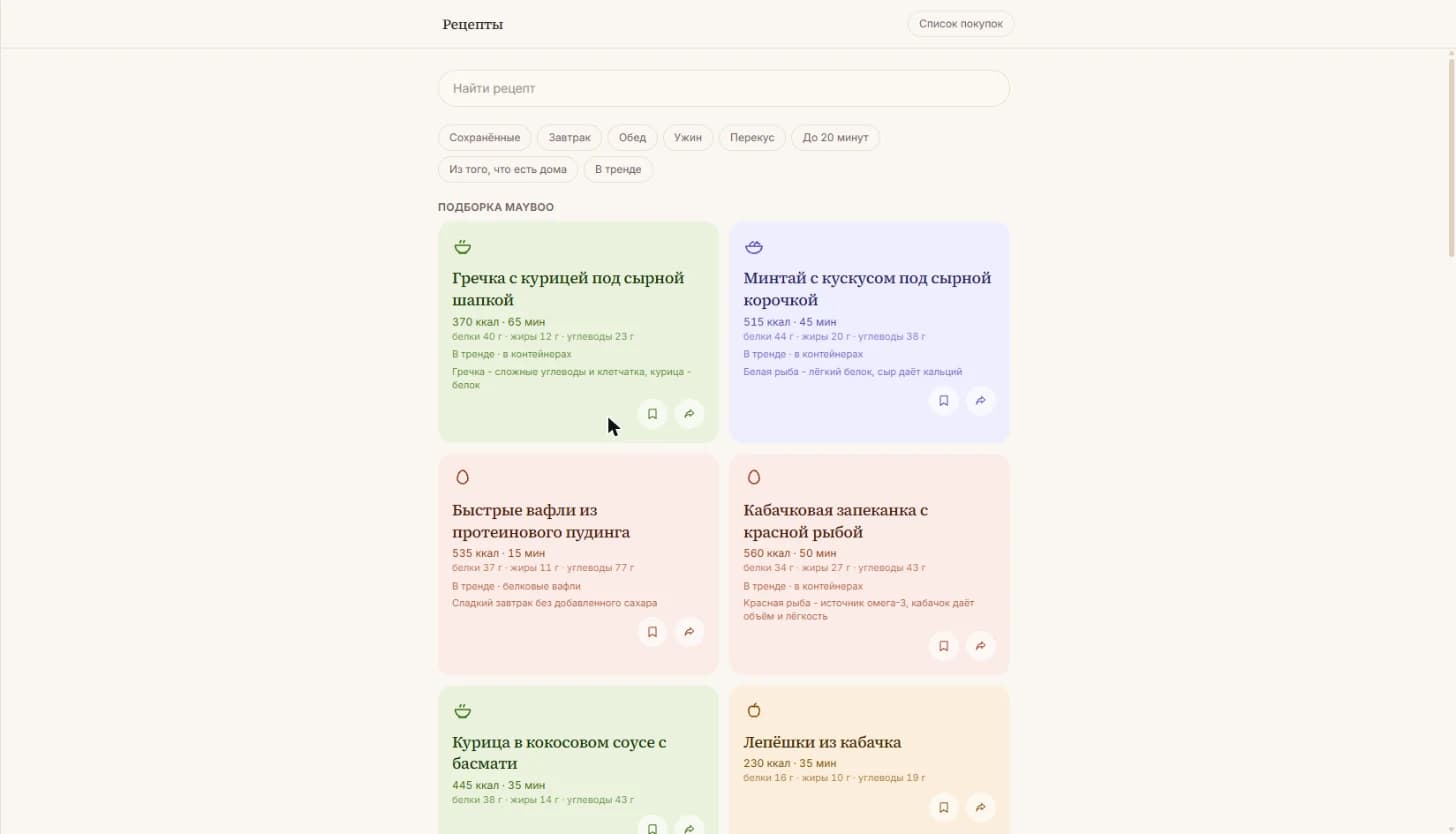
Task: Click the egg icon on Быстрые вафли card
Action: click(x=462, y=478)
